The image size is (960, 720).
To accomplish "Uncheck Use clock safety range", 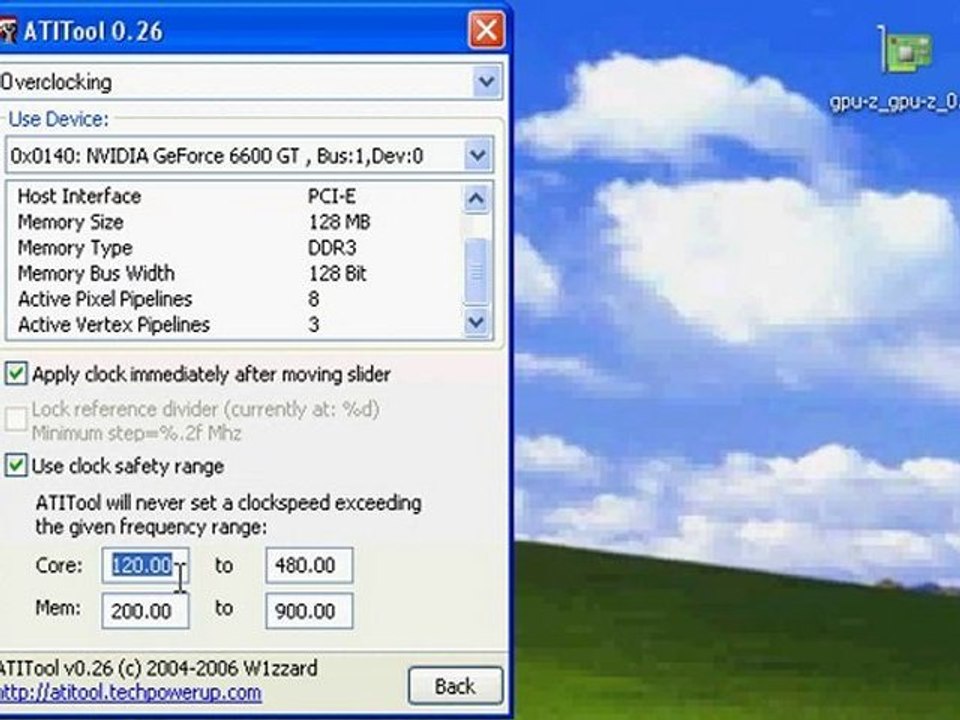I will (x=15, y=465).
